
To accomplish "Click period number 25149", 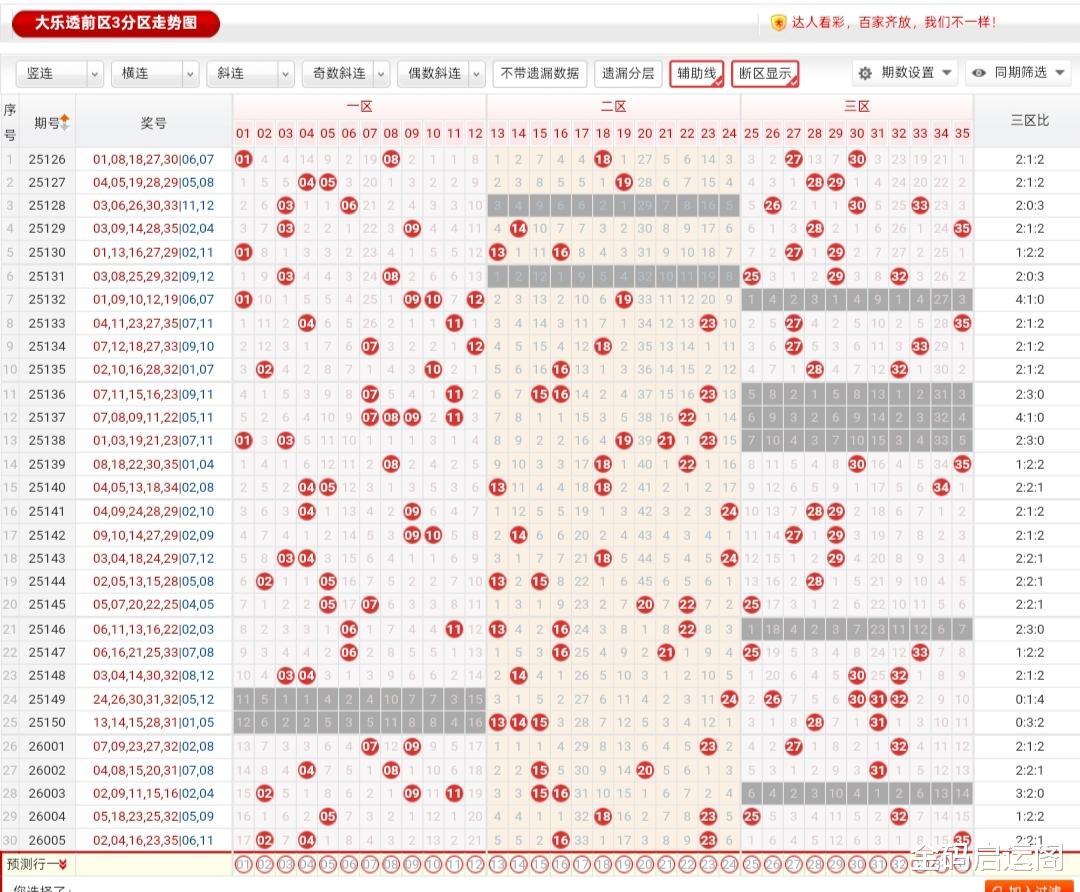I will [x=47, y=699].
